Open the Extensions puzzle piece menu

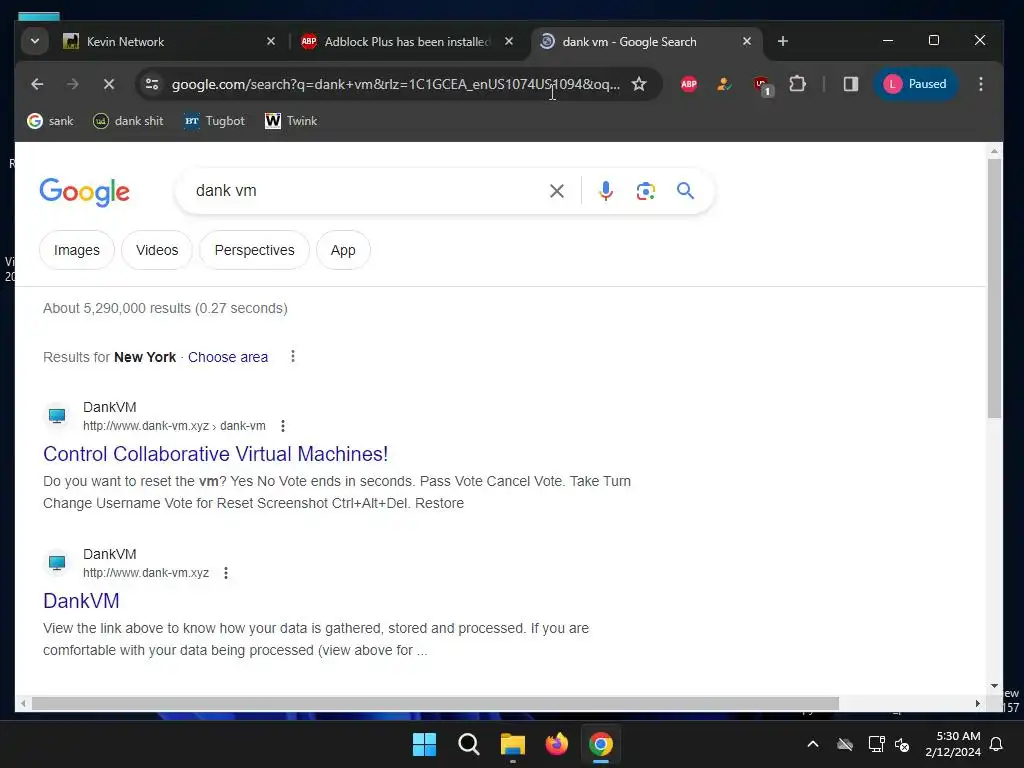[797, 84]
